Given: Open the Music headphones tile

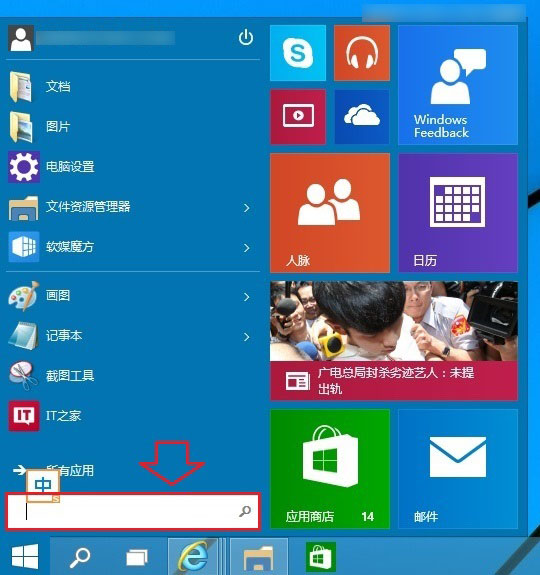Looking at the screenshot, I should pyautogui.click(x=362, y=53).
